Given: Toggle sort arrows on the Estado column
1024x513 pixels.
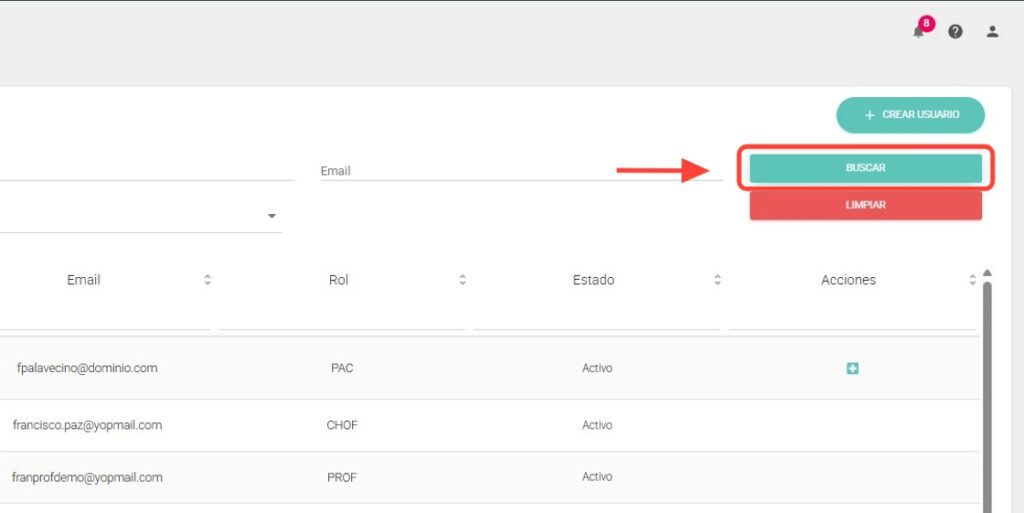Looking at the screenshot, I should [x=717, y=280].
